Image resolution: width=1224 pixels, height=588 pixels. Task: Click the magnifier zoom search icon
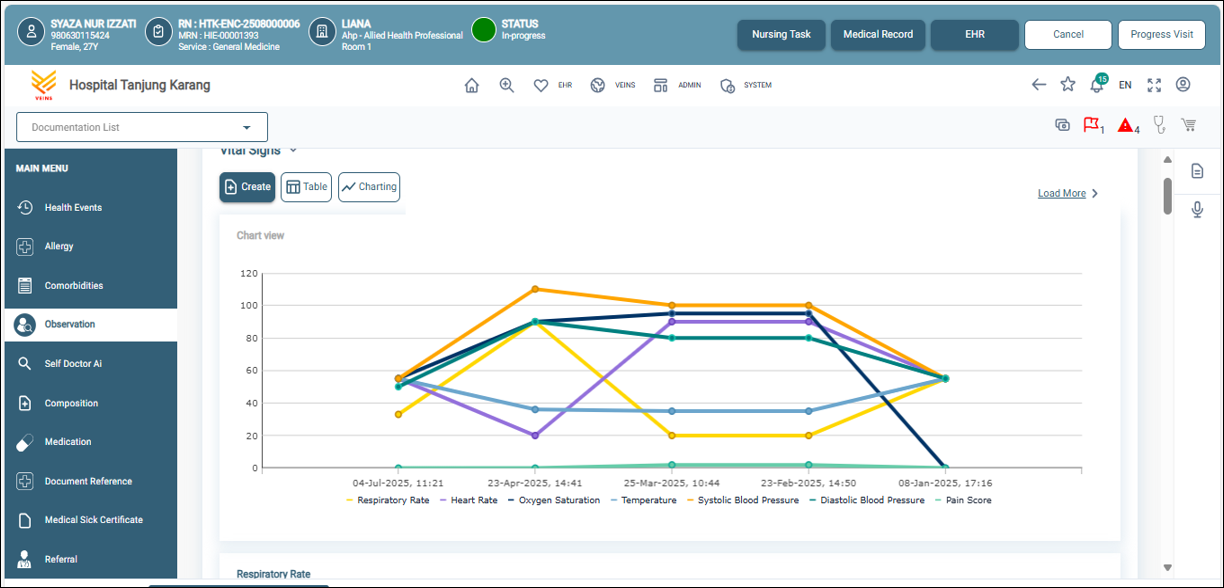click(507, 86)
